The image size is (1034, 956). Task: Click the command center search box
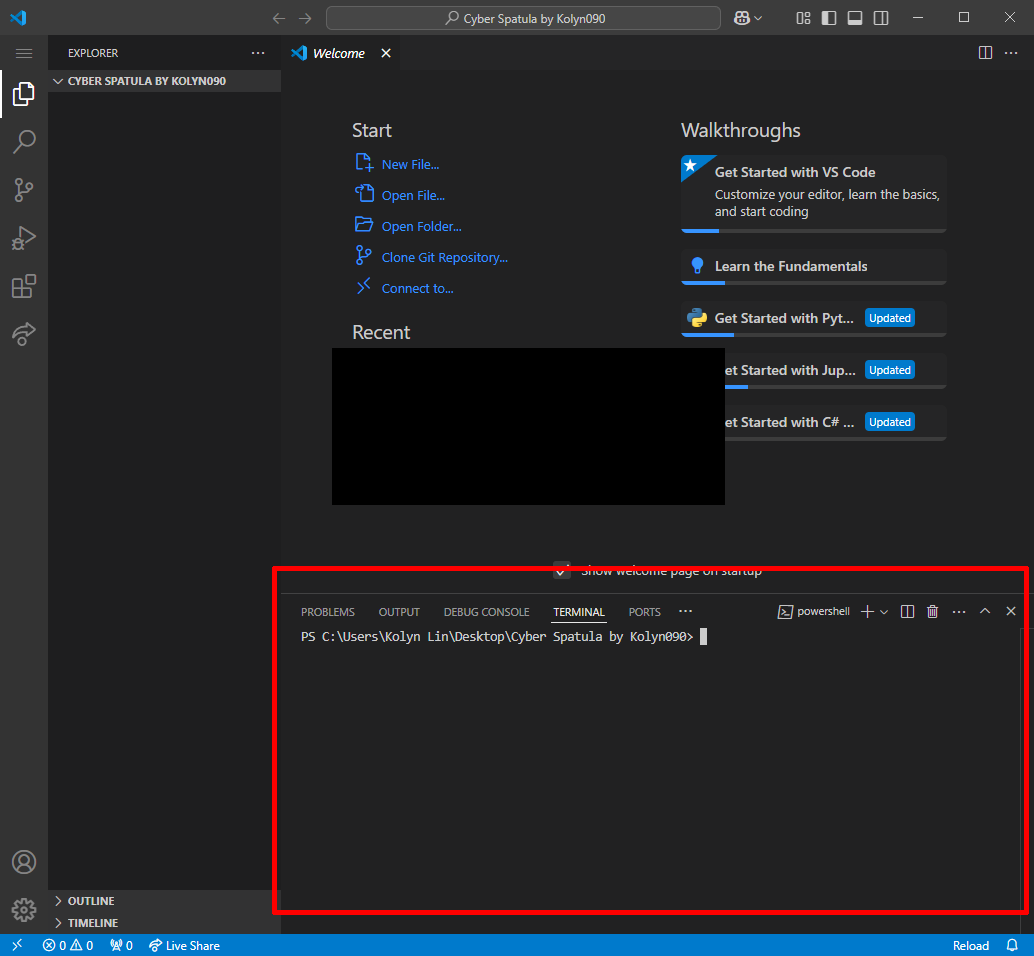[523, 18]
